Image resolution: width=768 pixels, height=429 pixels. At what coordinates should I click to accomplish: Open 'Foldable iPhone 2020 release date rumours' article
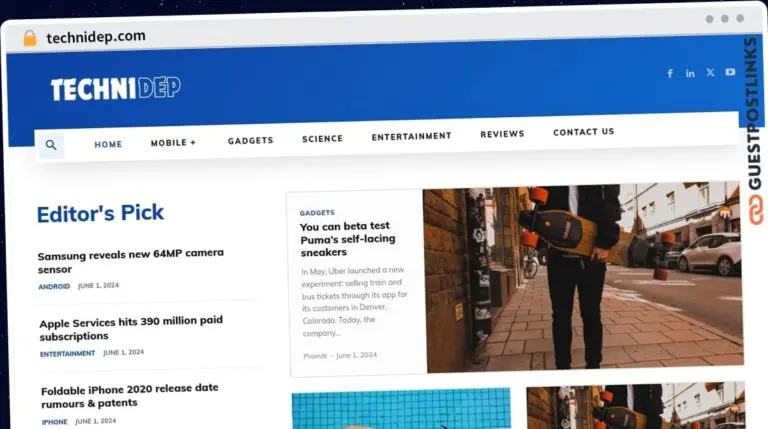[x=130, y=396]
